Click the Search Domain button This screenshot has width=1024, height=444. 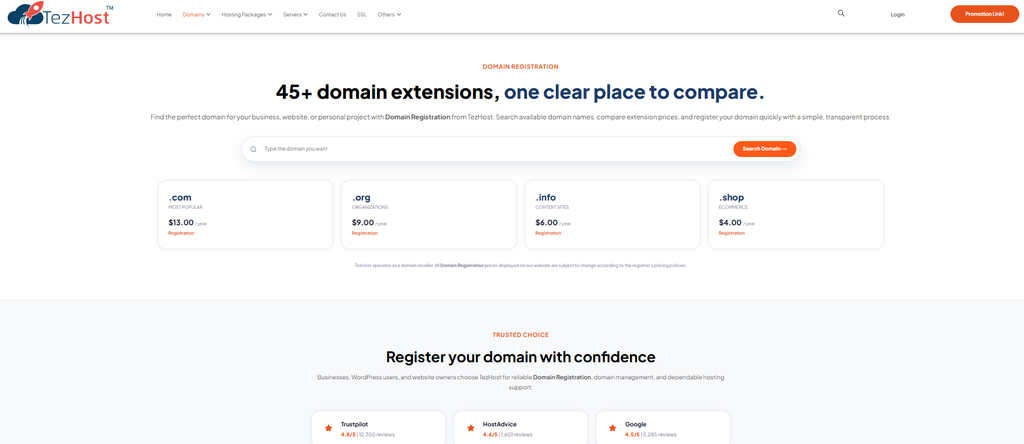[x=765, y=149]
